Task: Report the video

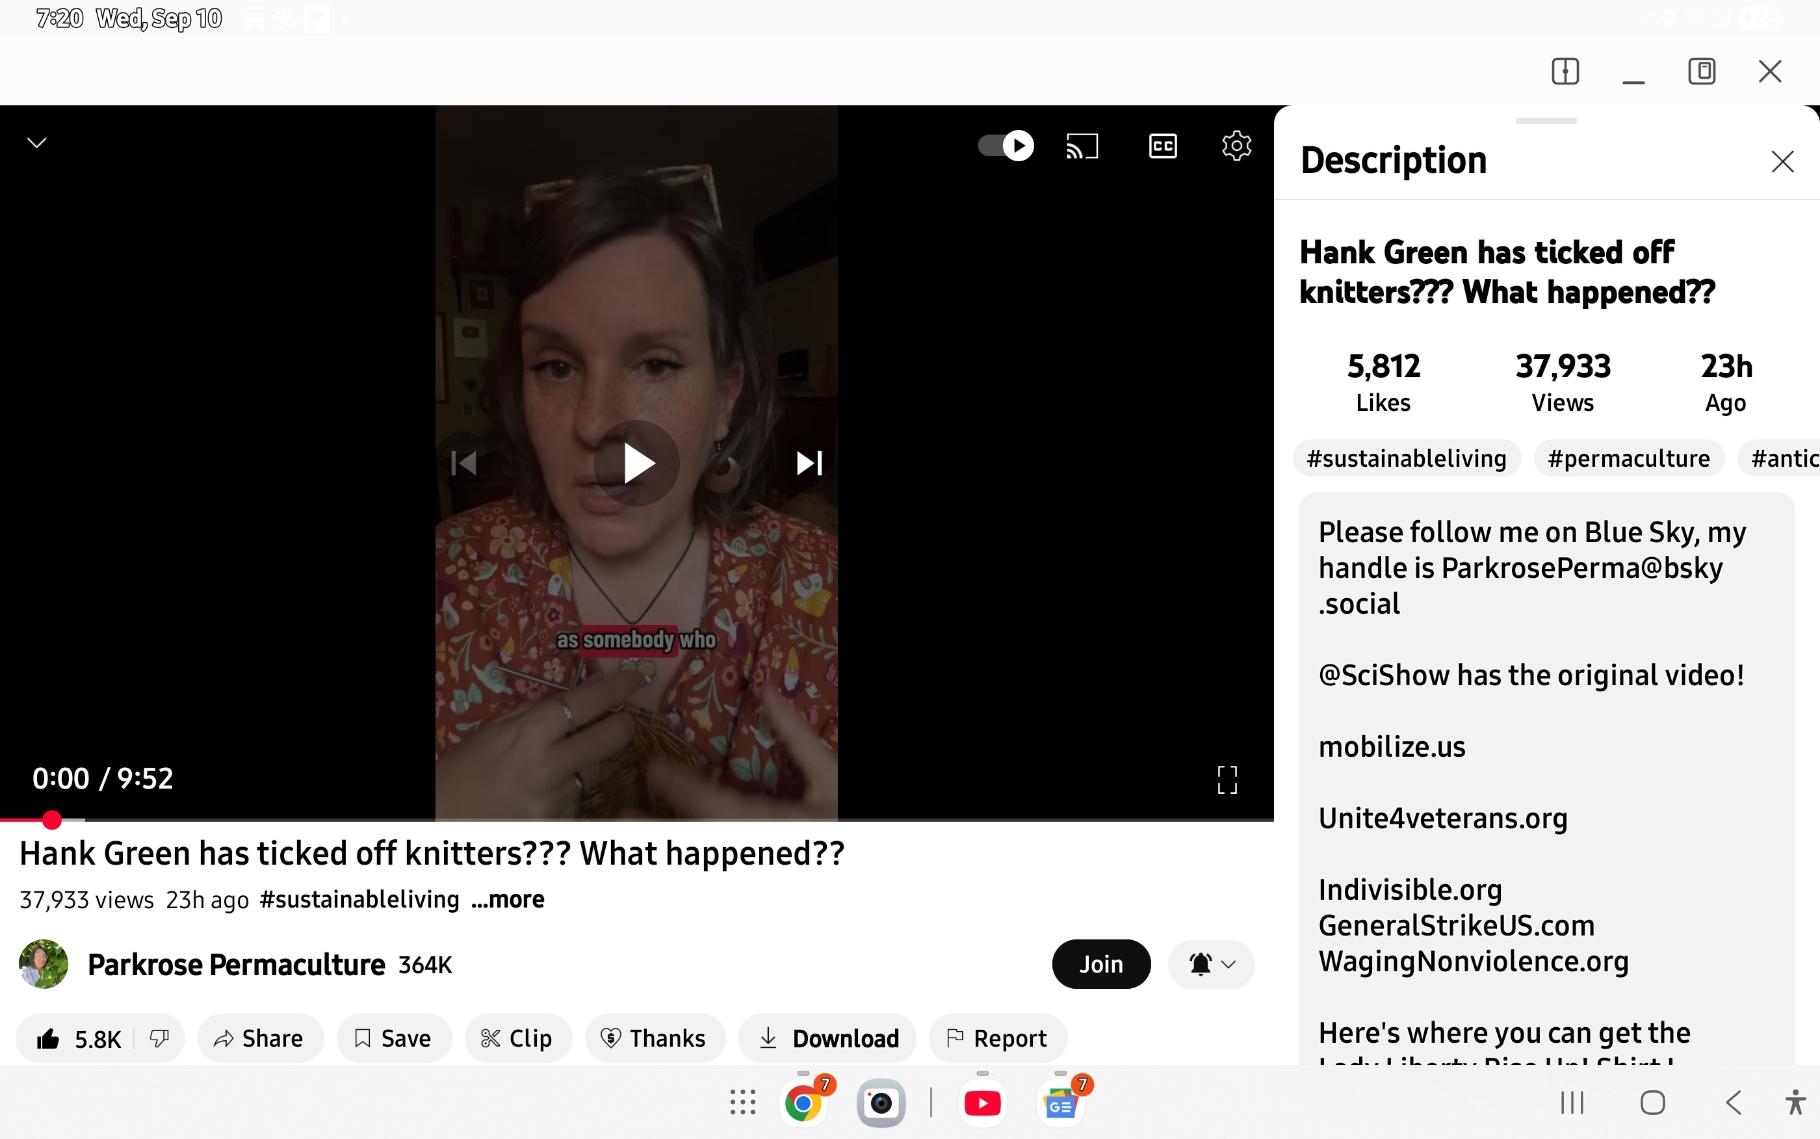Action: 997,1039
